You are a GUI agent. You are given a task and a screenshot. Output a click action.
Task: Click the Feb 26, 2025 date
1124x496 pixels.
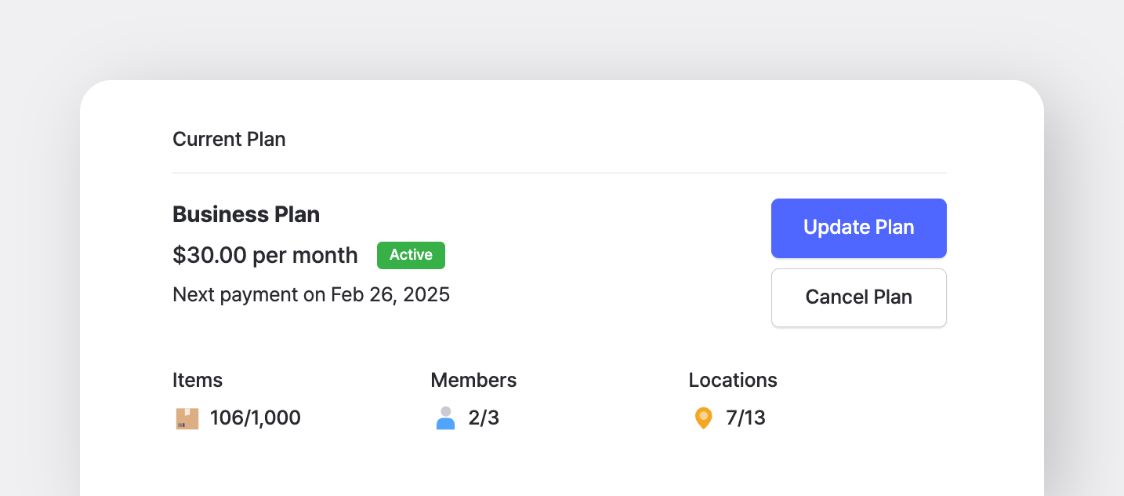point(390,295)
